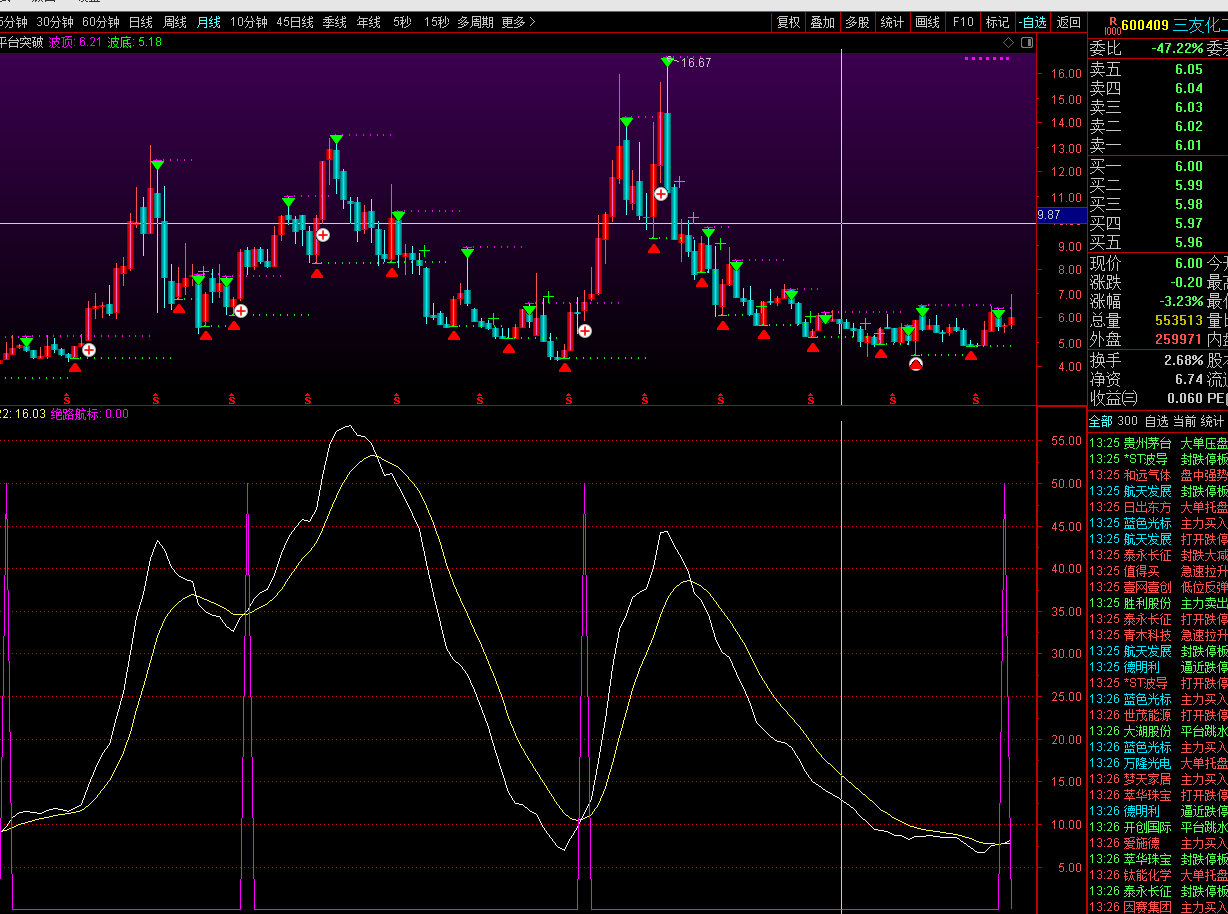
Task: Click the leftmost circled plus buy marker
Action: 89,349
